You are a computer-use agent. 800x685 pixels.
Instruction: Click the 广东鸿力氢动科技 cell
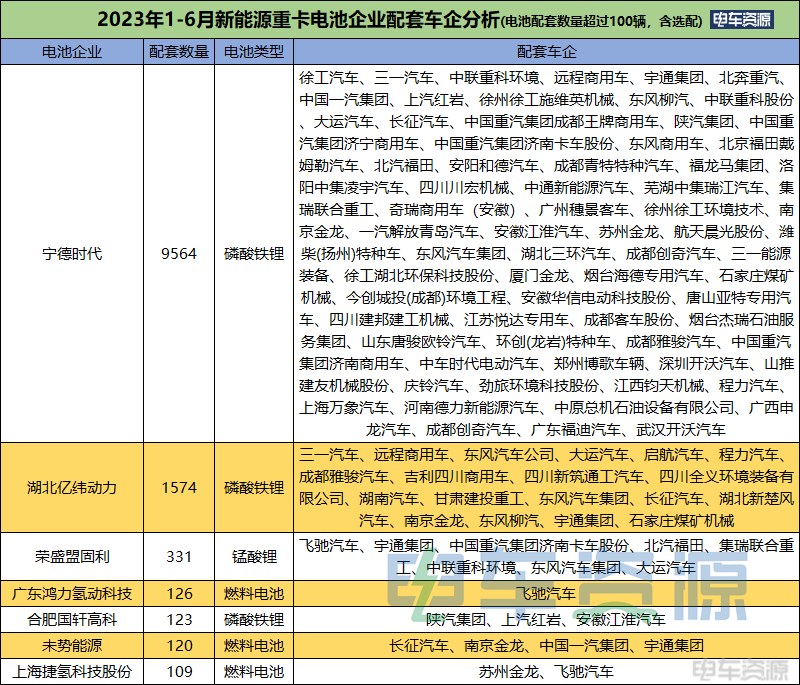click(x=72, y=594)
